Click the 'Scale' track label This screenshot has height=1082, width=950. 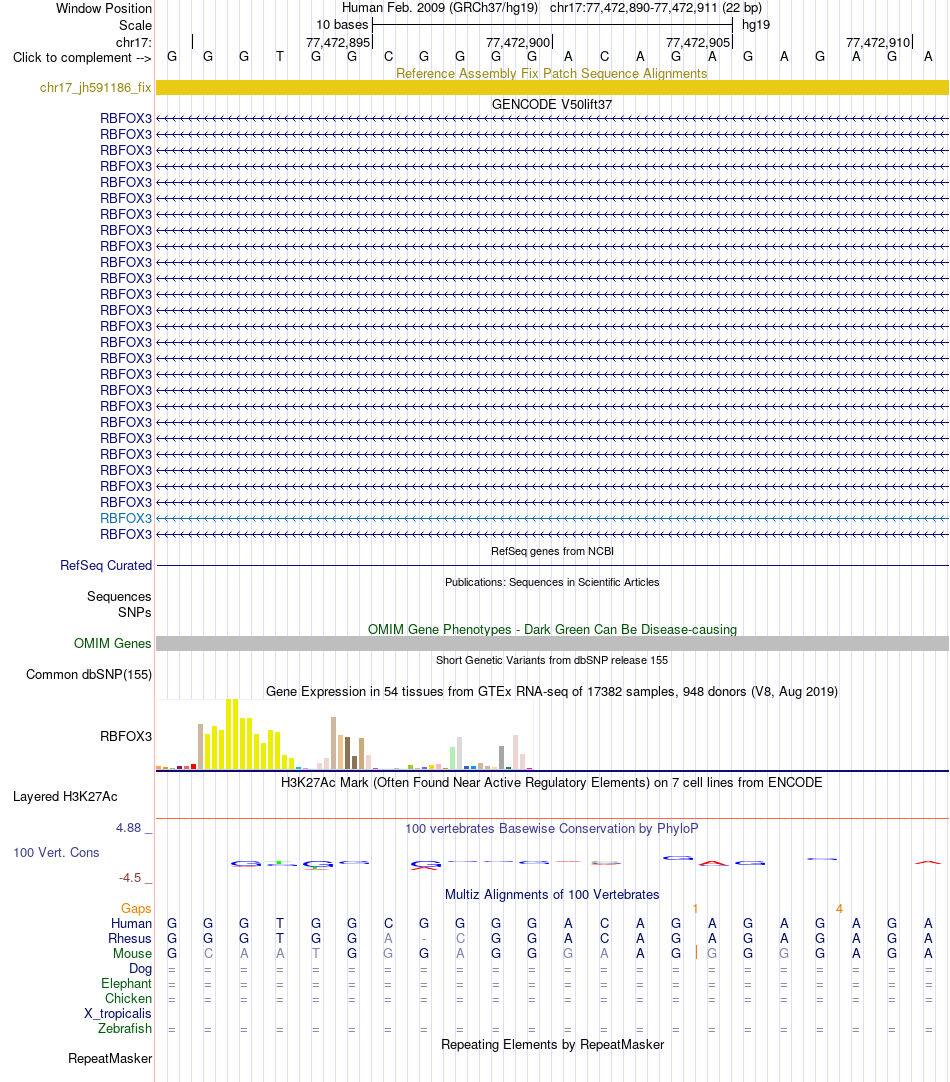[x=135, y=26]
